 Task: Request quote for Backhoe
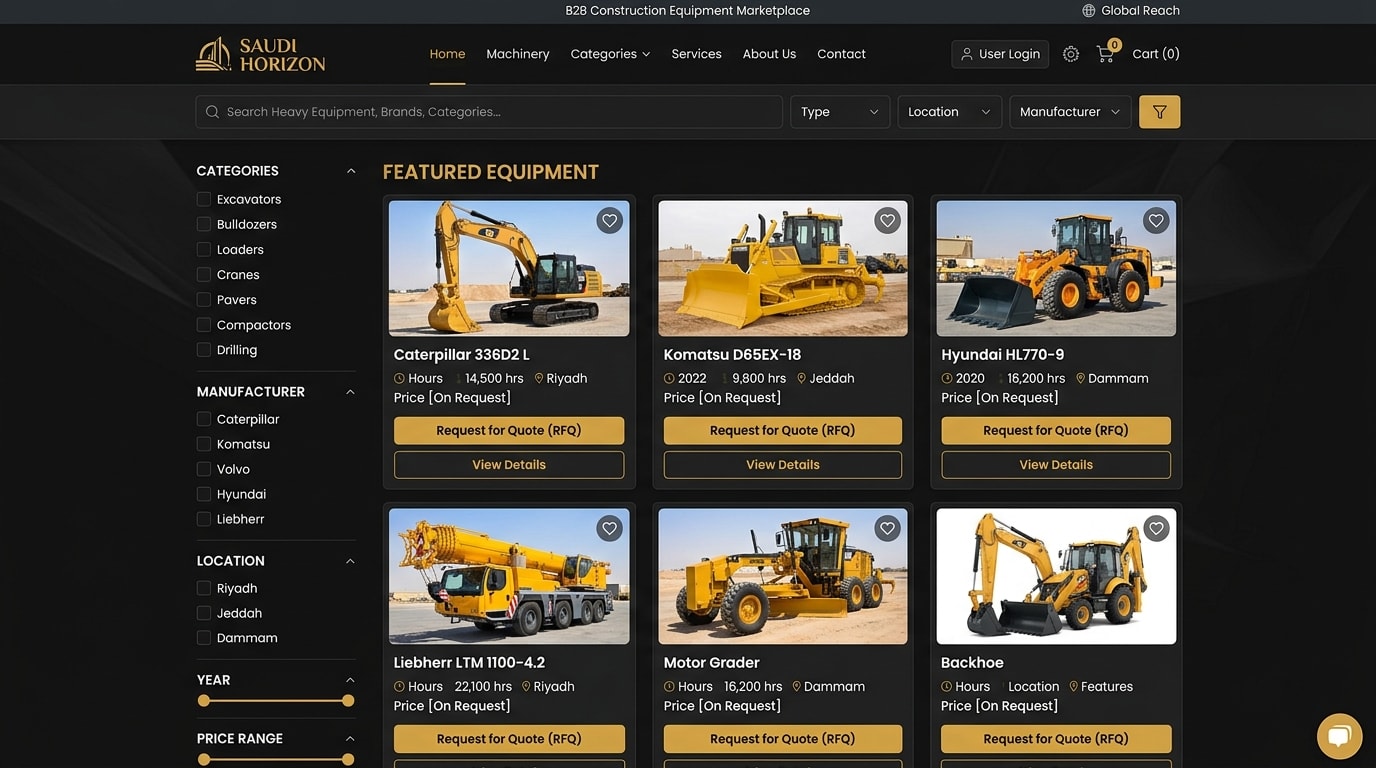click(1056, 739)
